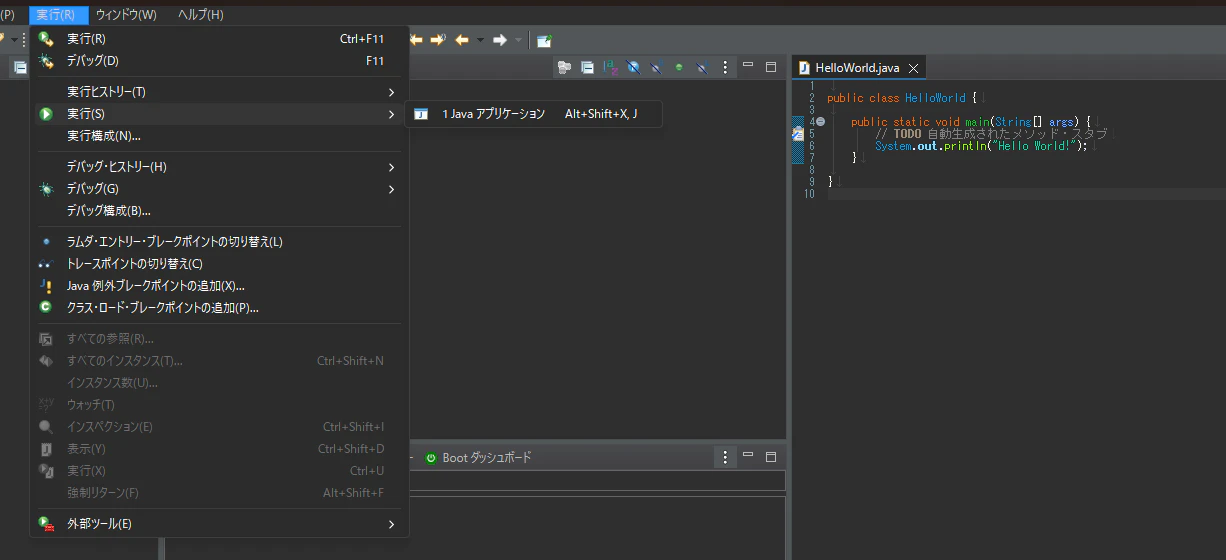Toggle alphabetical sort (az) in outline
Viewport: 1226px width, 560px height.
pyautogui.click(x=610, y=67)
